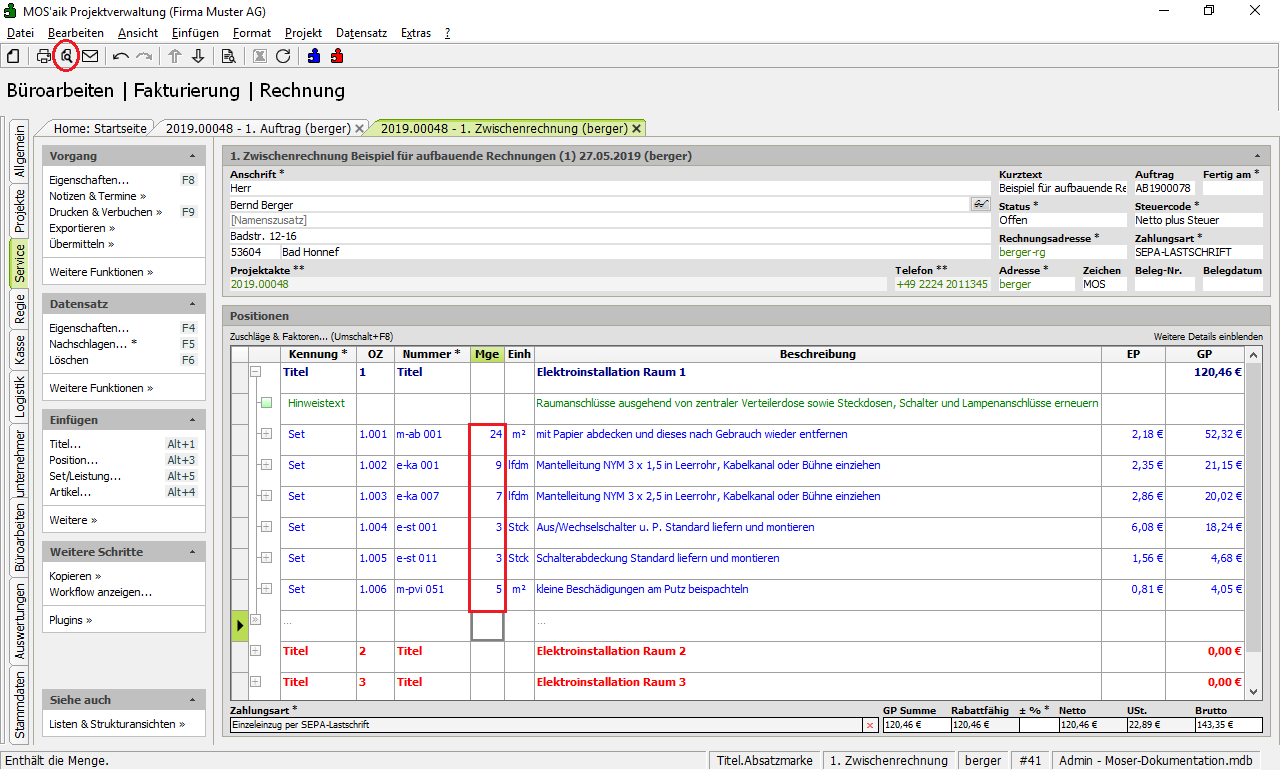
Task: Clear Zahlungsart using the orange x icon
Action: click(x=869, y=725)
